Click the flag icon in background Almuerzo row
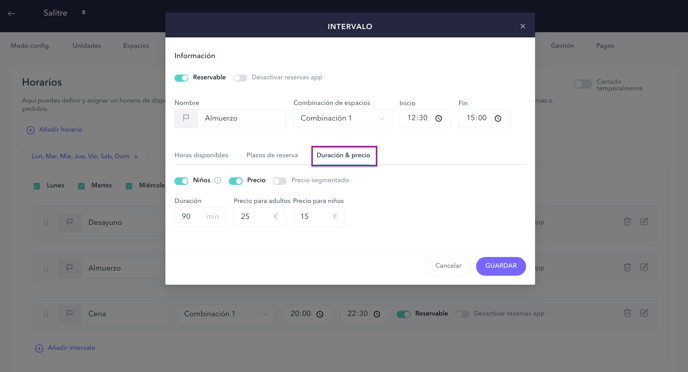The width and height of the screenshot is (688, 372). 69,268
